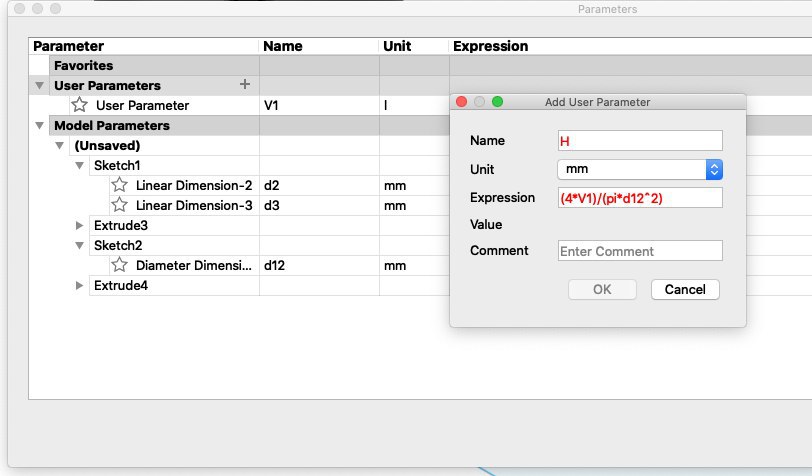
Task: Select the Diameter Dimensi... row label
Action: (194, 265)
